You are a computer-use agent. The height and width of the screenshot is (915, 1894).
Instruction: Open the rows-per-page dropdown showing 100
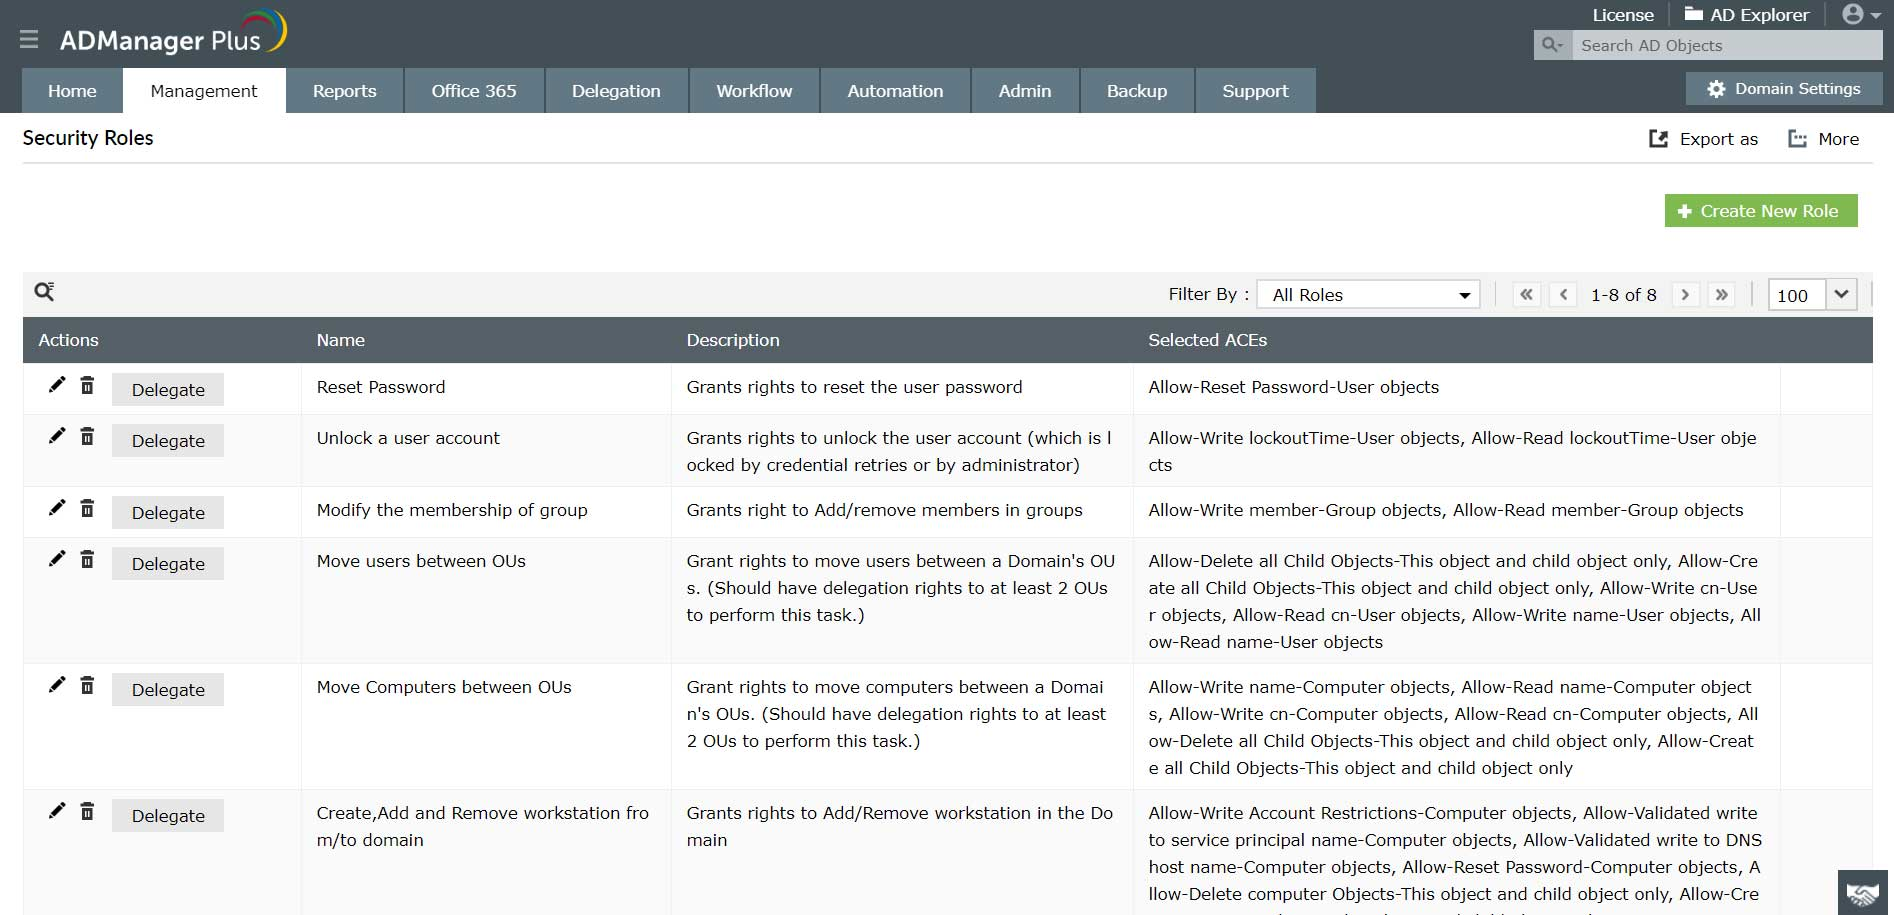pos(1812,295)
